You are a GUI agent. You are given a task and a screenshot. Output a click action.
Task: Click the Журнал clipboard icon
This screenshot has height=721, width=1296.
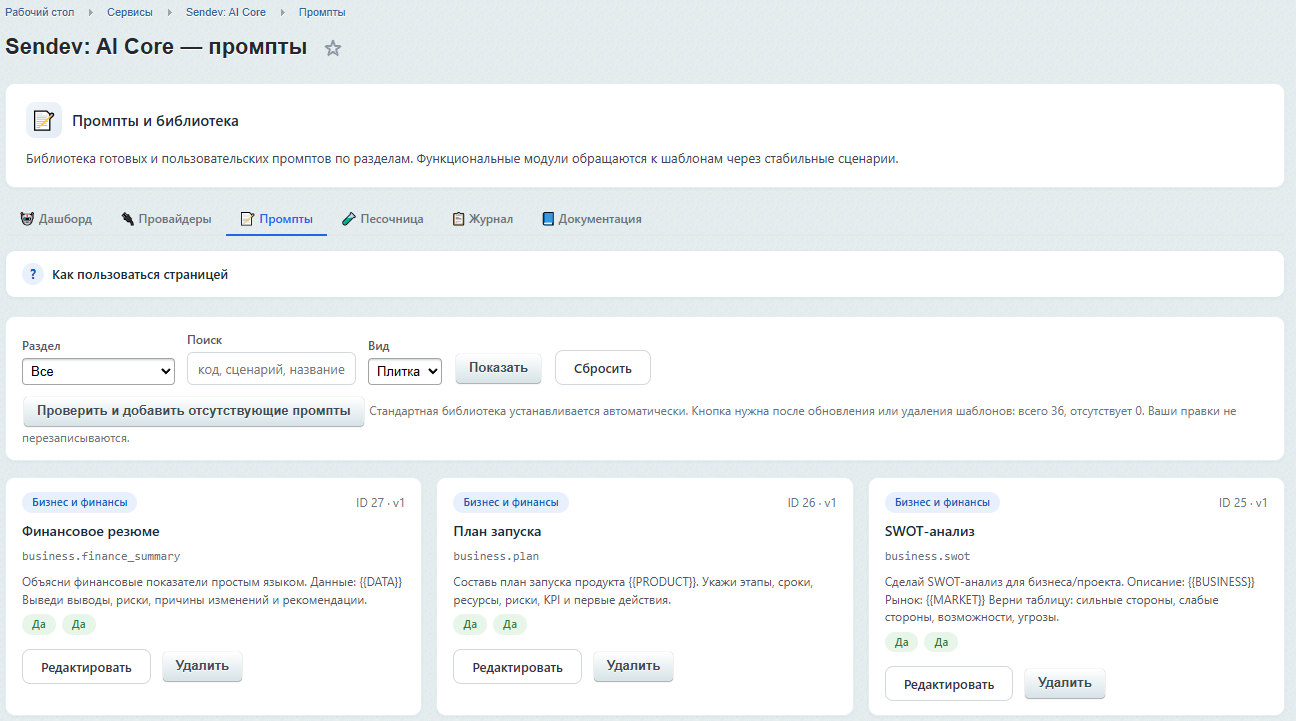(458, 219)
